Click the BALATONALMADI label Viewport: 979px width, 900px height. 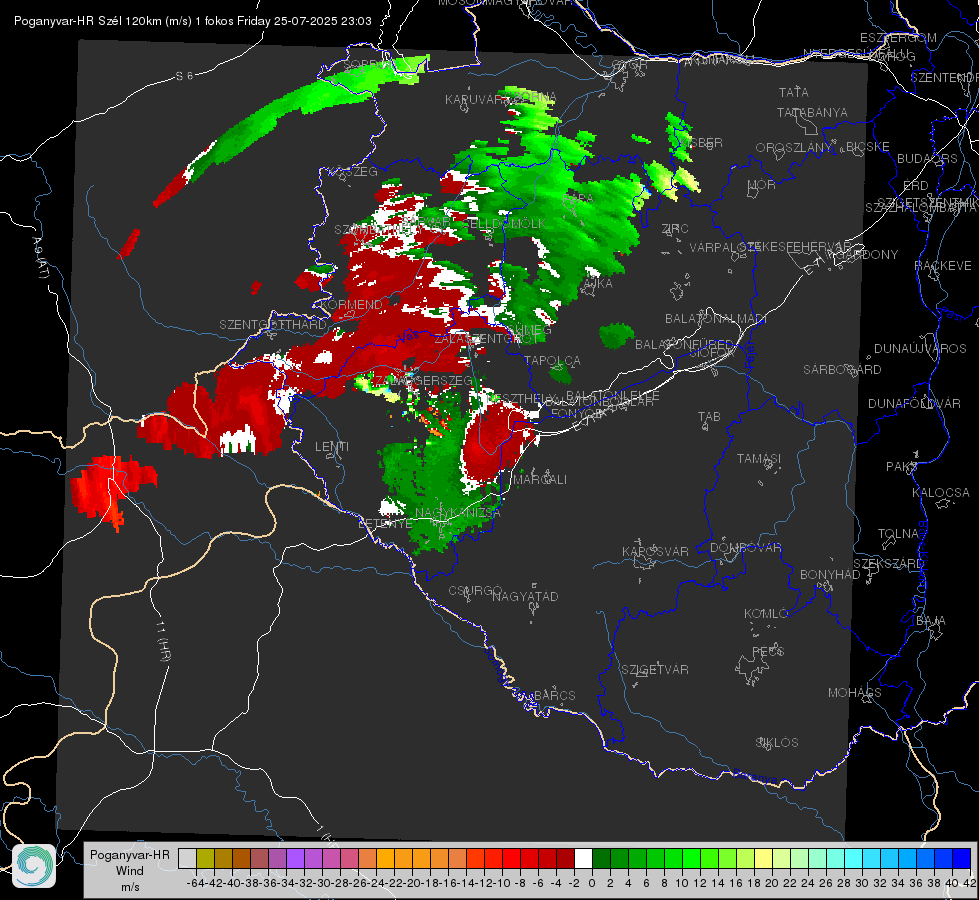716,319
